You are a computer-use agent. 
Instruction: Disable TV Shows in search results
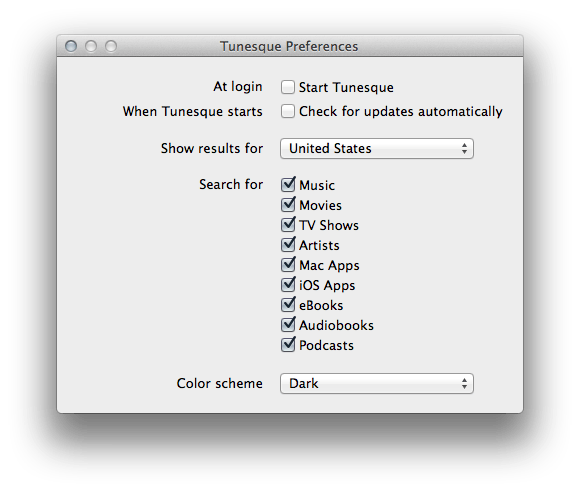[288, 224]
